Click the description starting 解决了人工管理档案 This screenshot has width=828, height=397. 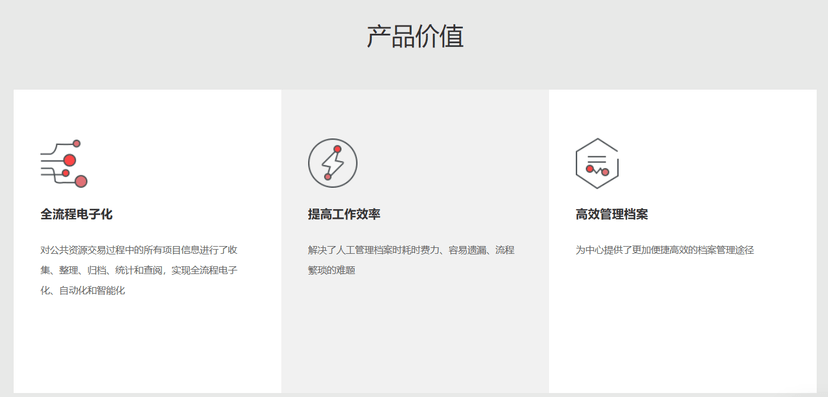pyautogui.click(x=411, y=260)
